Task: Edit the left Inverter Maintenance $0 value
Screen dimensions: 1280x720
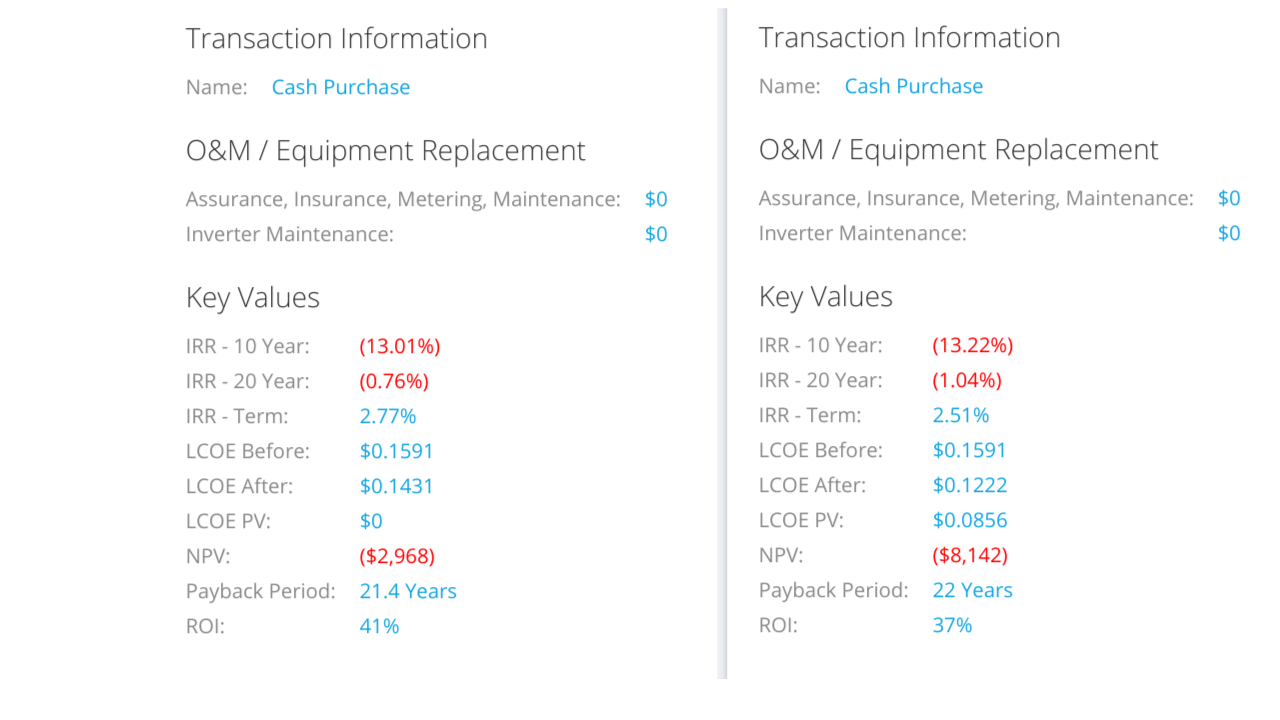Action: (x=656, y=234)
